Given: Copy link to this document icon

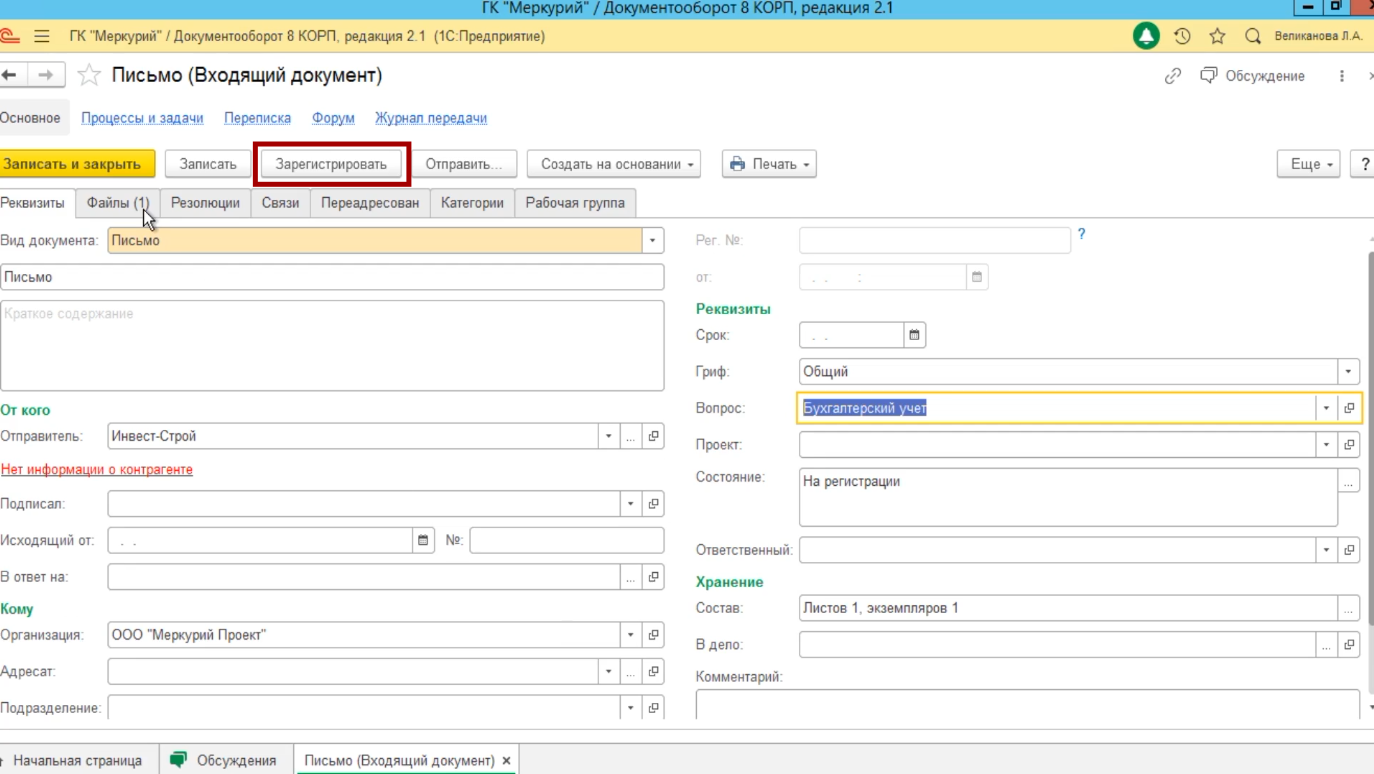Looking at the screenshot, I should (x=1173, y=76).
